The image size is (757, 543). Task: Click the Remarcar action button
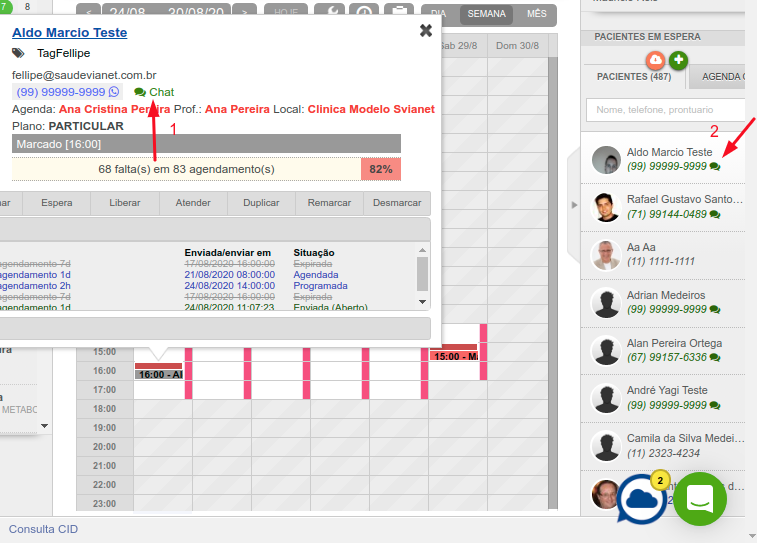click(x=329, y=203)
